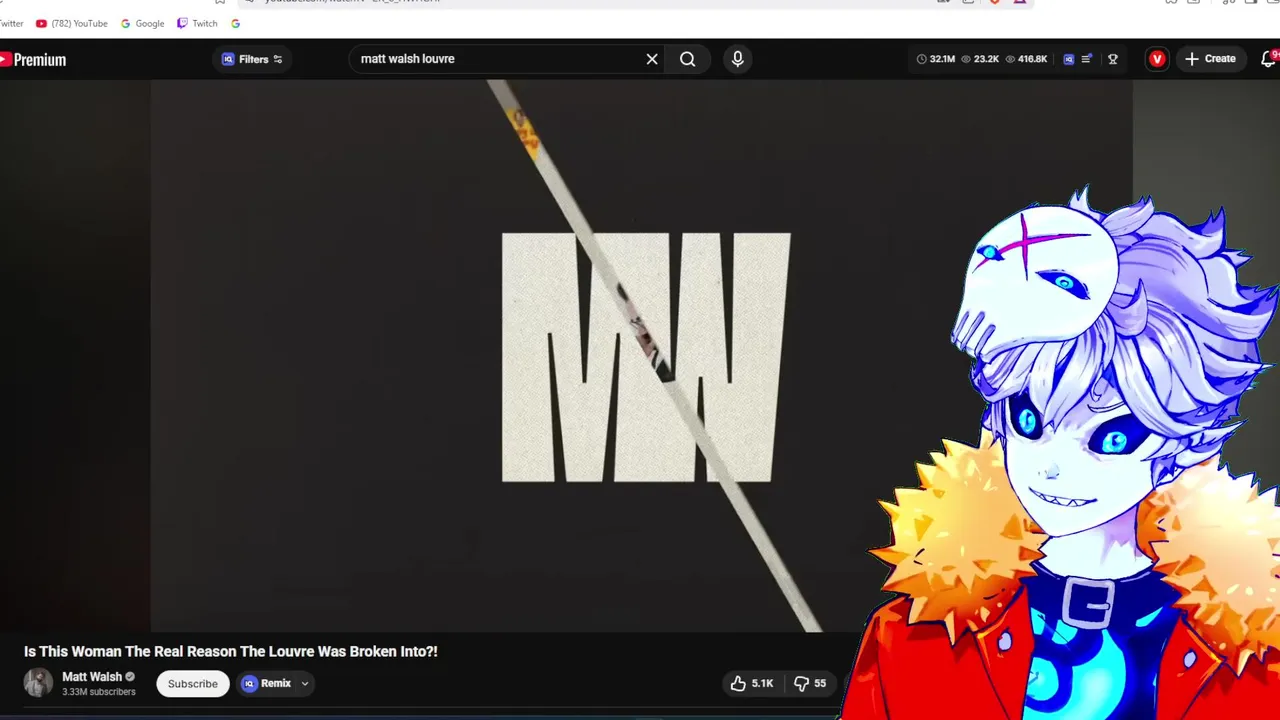Click the video player showing MW logo

point(640,356)
